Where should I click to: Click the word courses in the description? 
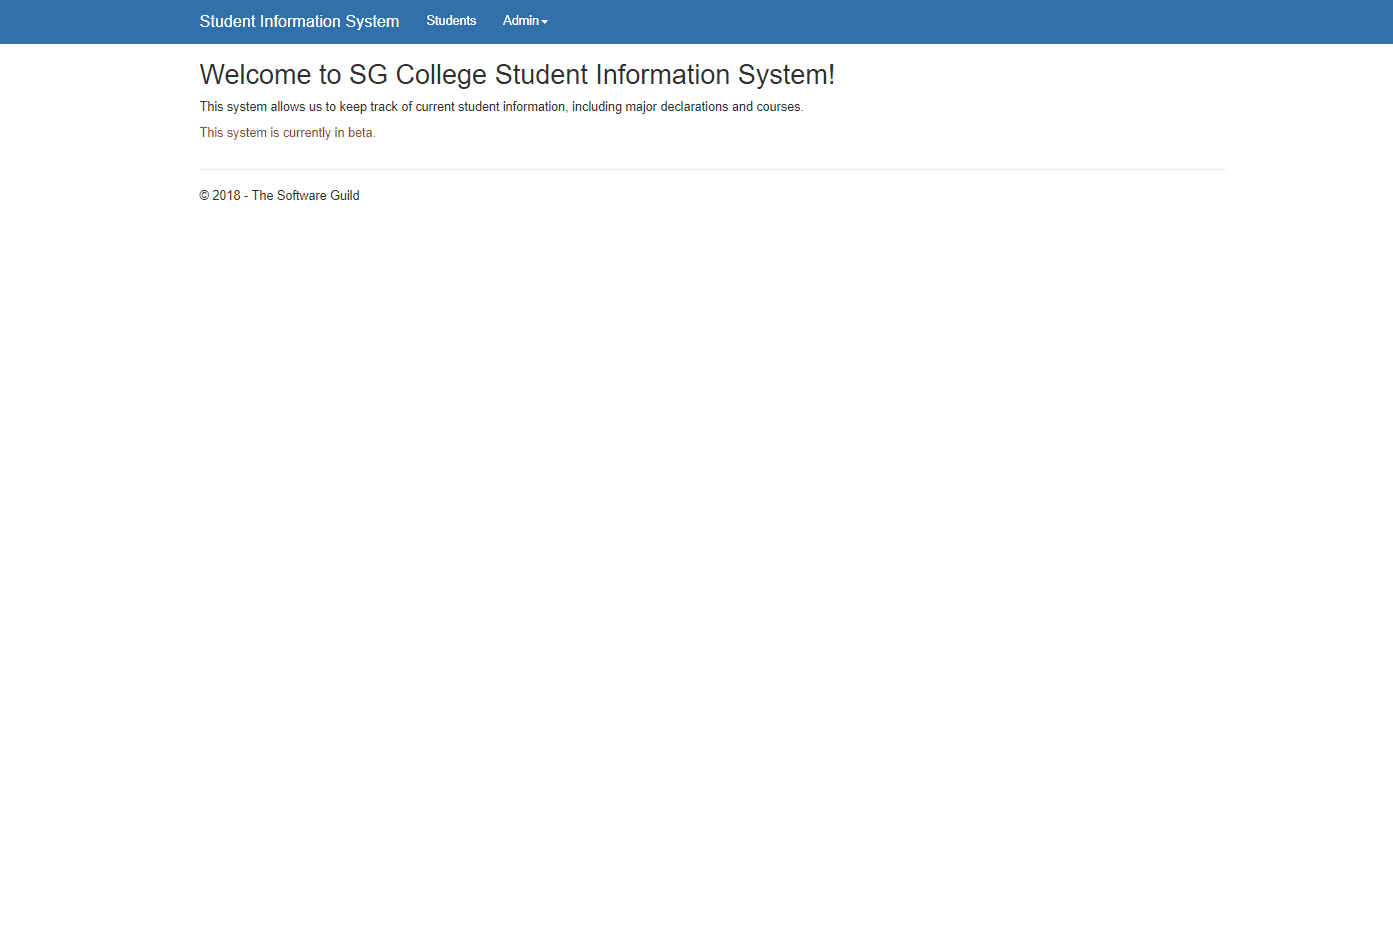pos(778,107)
